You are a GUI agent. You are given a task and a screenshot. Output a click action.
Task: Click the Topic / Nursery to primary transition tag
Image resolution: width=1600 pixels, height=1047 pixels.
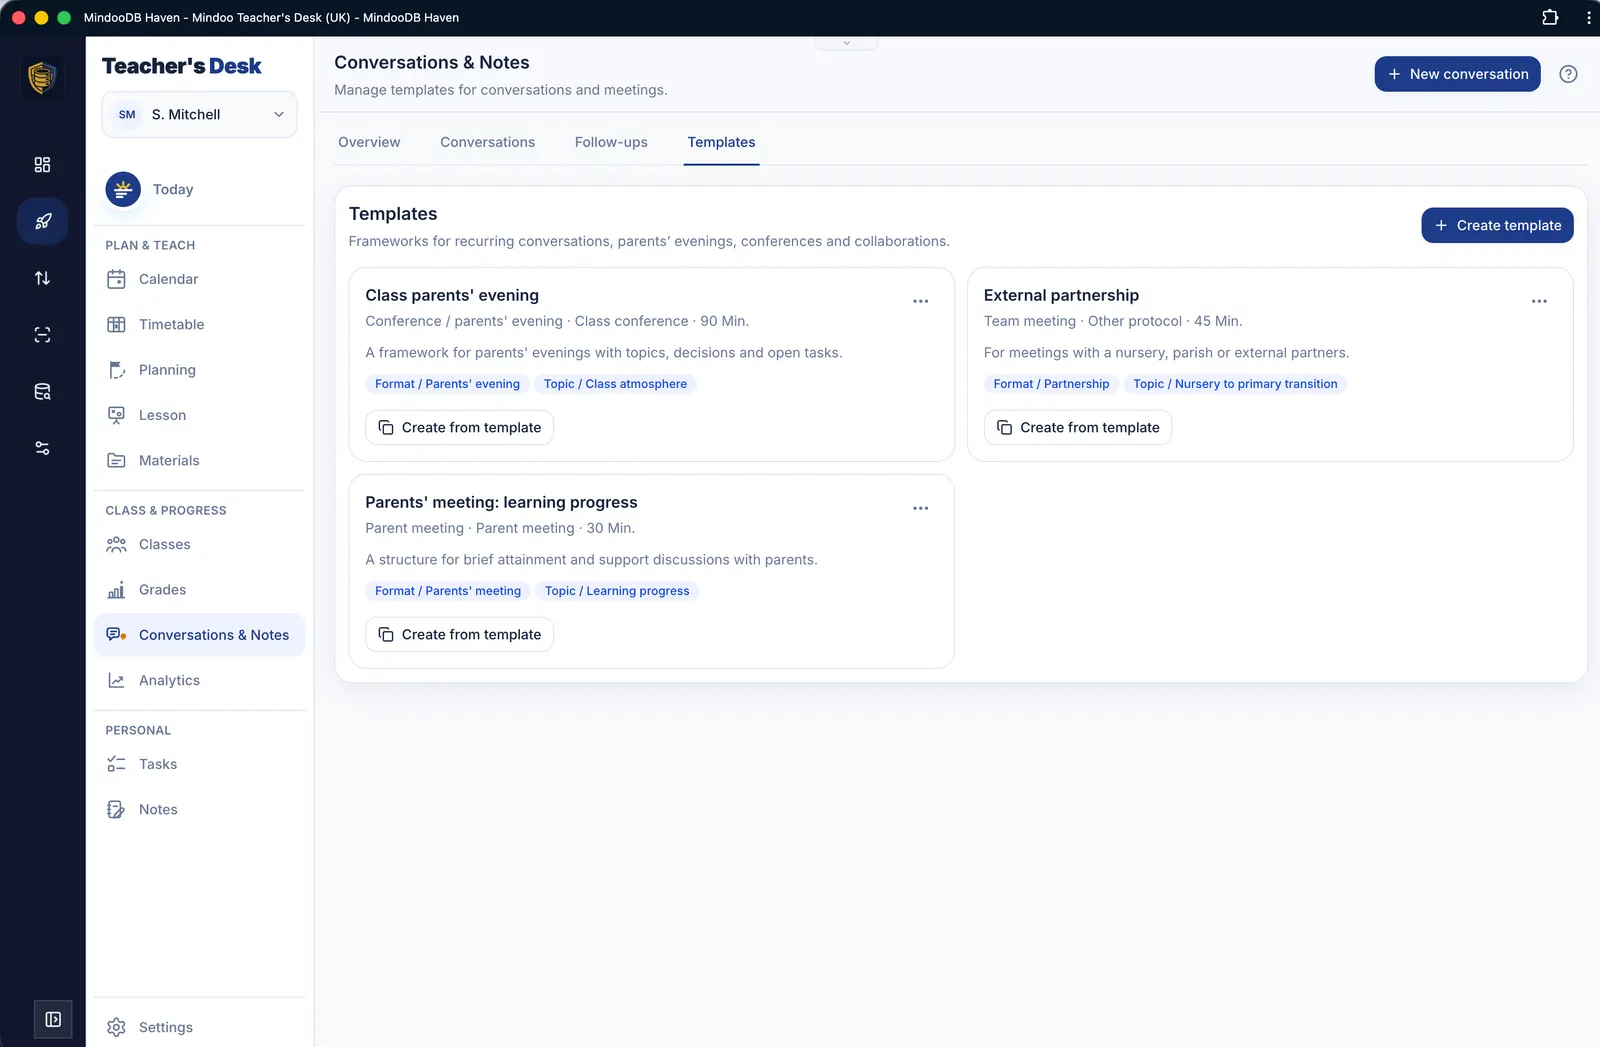(x=1235, y=384)
